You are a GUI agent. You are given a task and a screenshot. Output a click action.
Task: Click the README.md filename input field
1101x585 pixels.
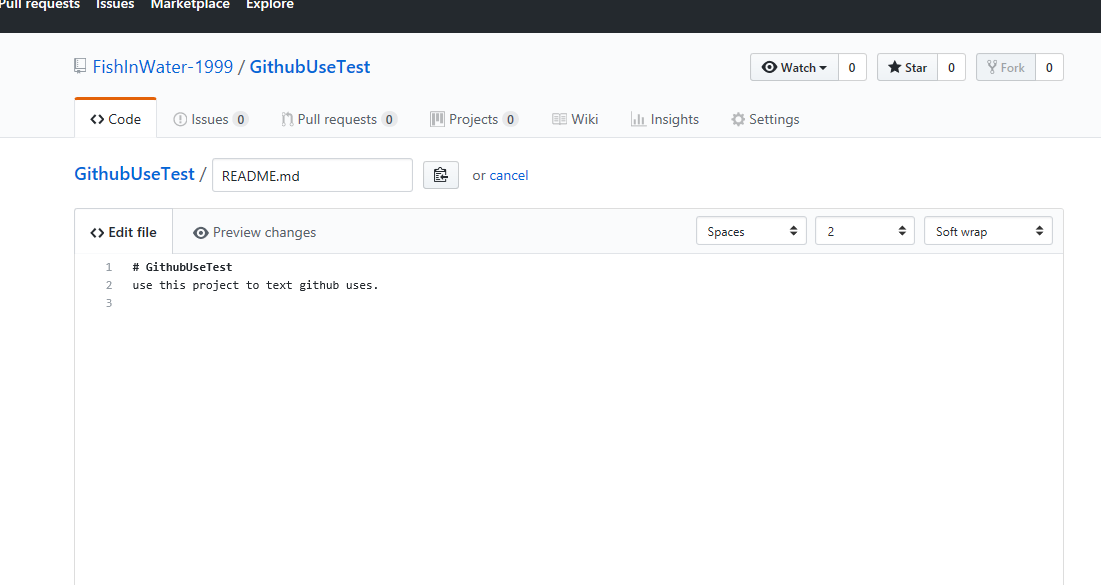311,174
